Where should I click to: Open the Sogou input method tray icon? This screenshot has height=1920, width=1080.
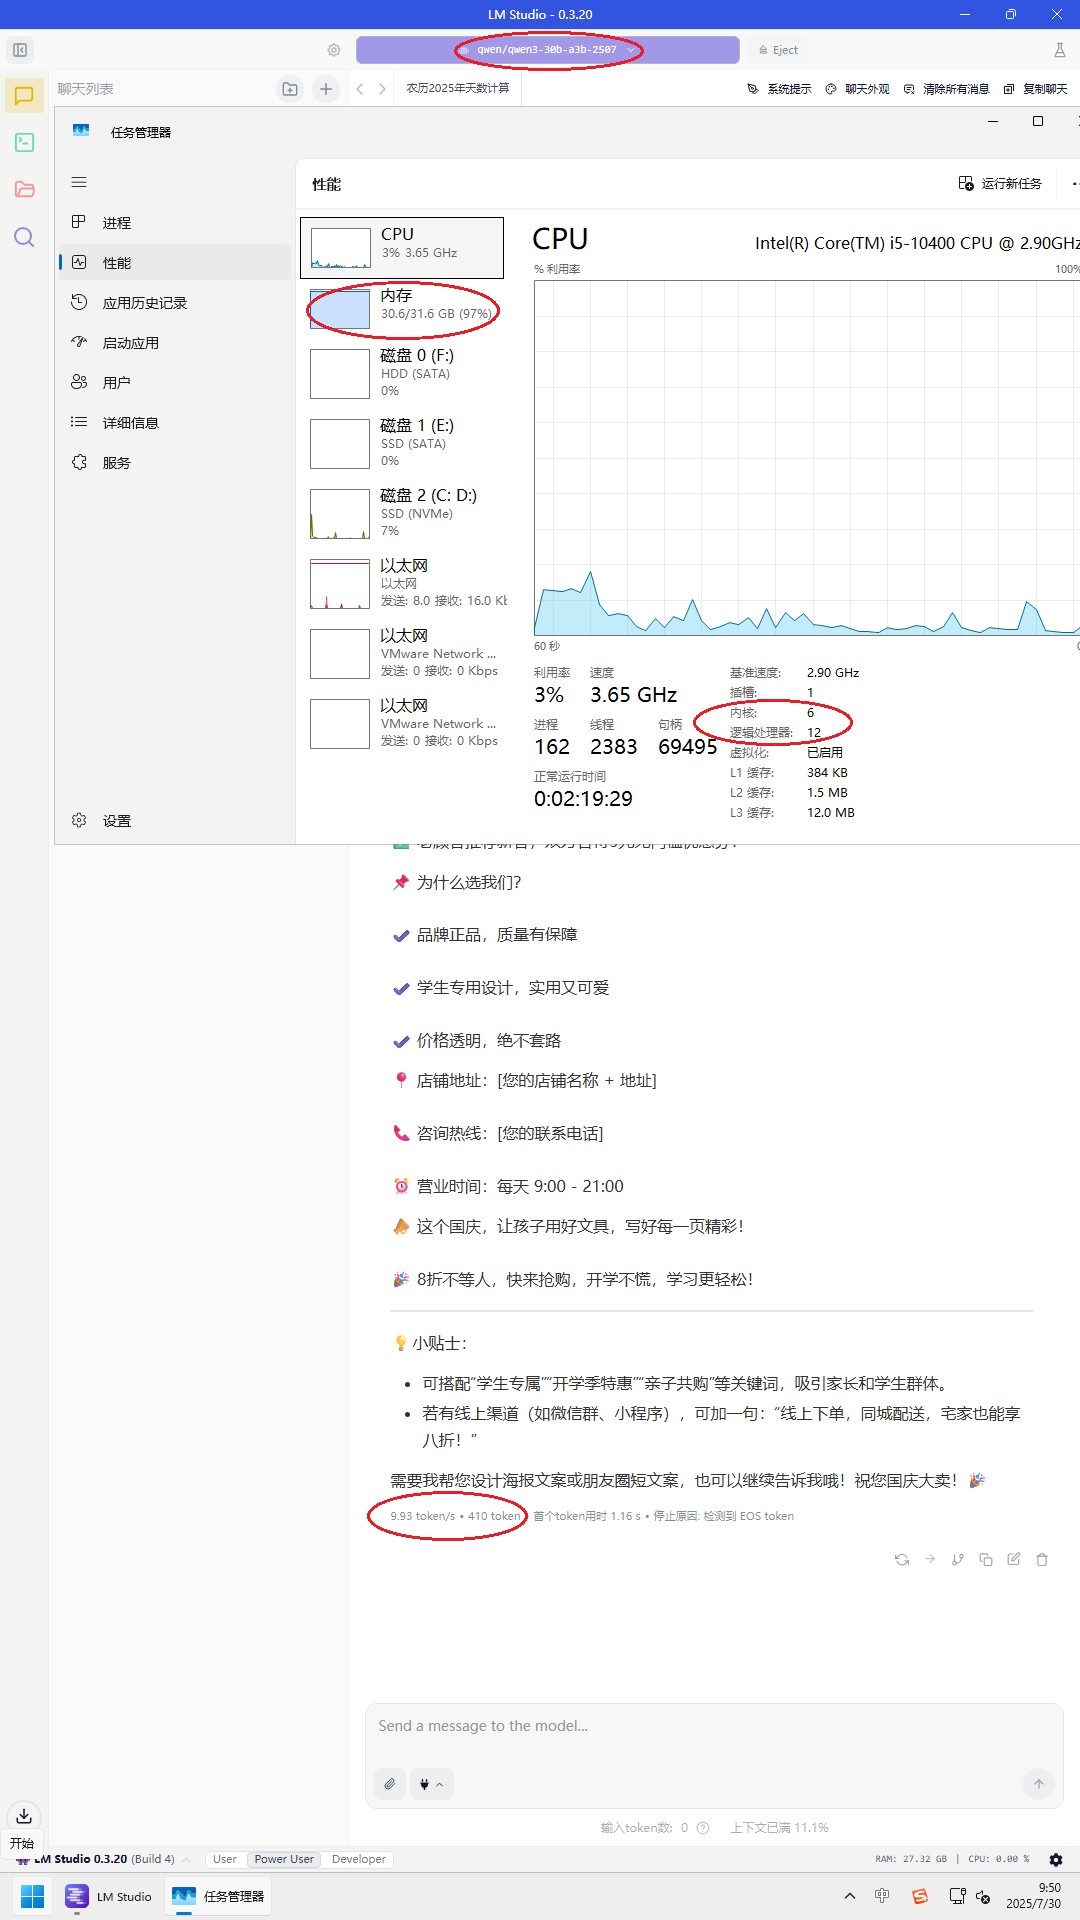coord(920,1896)
